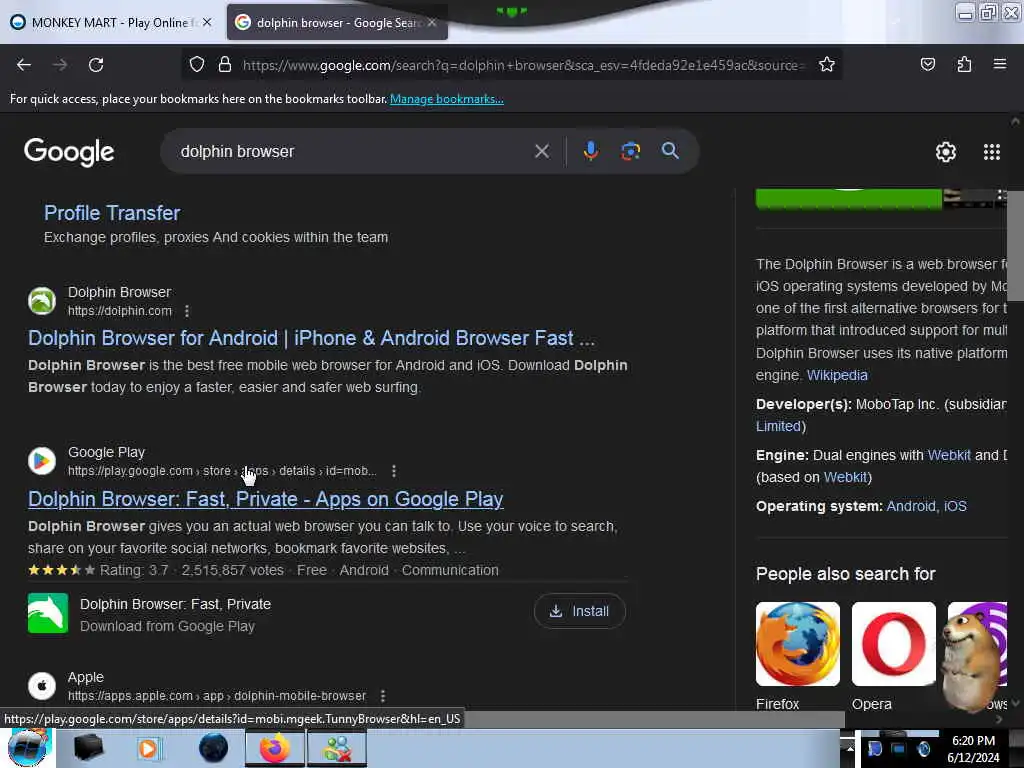The height and width of the screenshot is (768, 1024).
Task: Click the 'Download from Google Play' text
Action: pos(167,626)
